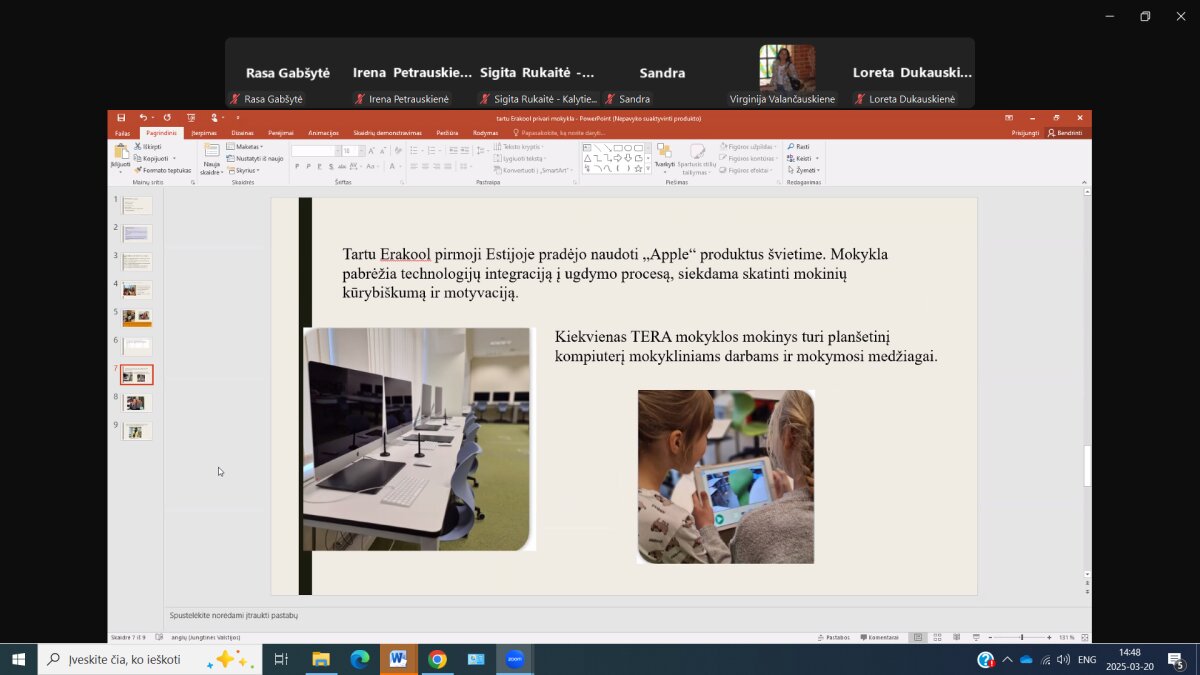Image resolution: width=1200 pixels, height=675 pixels.
Task: Open the Žymėti select dropdown
Action: [803, 170]
